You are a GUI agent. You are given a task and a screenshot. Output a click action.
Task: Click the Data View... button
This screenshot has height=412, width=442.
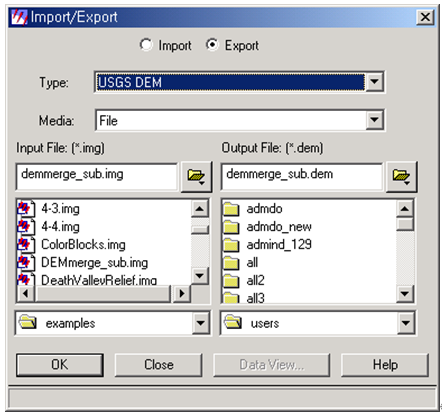click(271, 365)
